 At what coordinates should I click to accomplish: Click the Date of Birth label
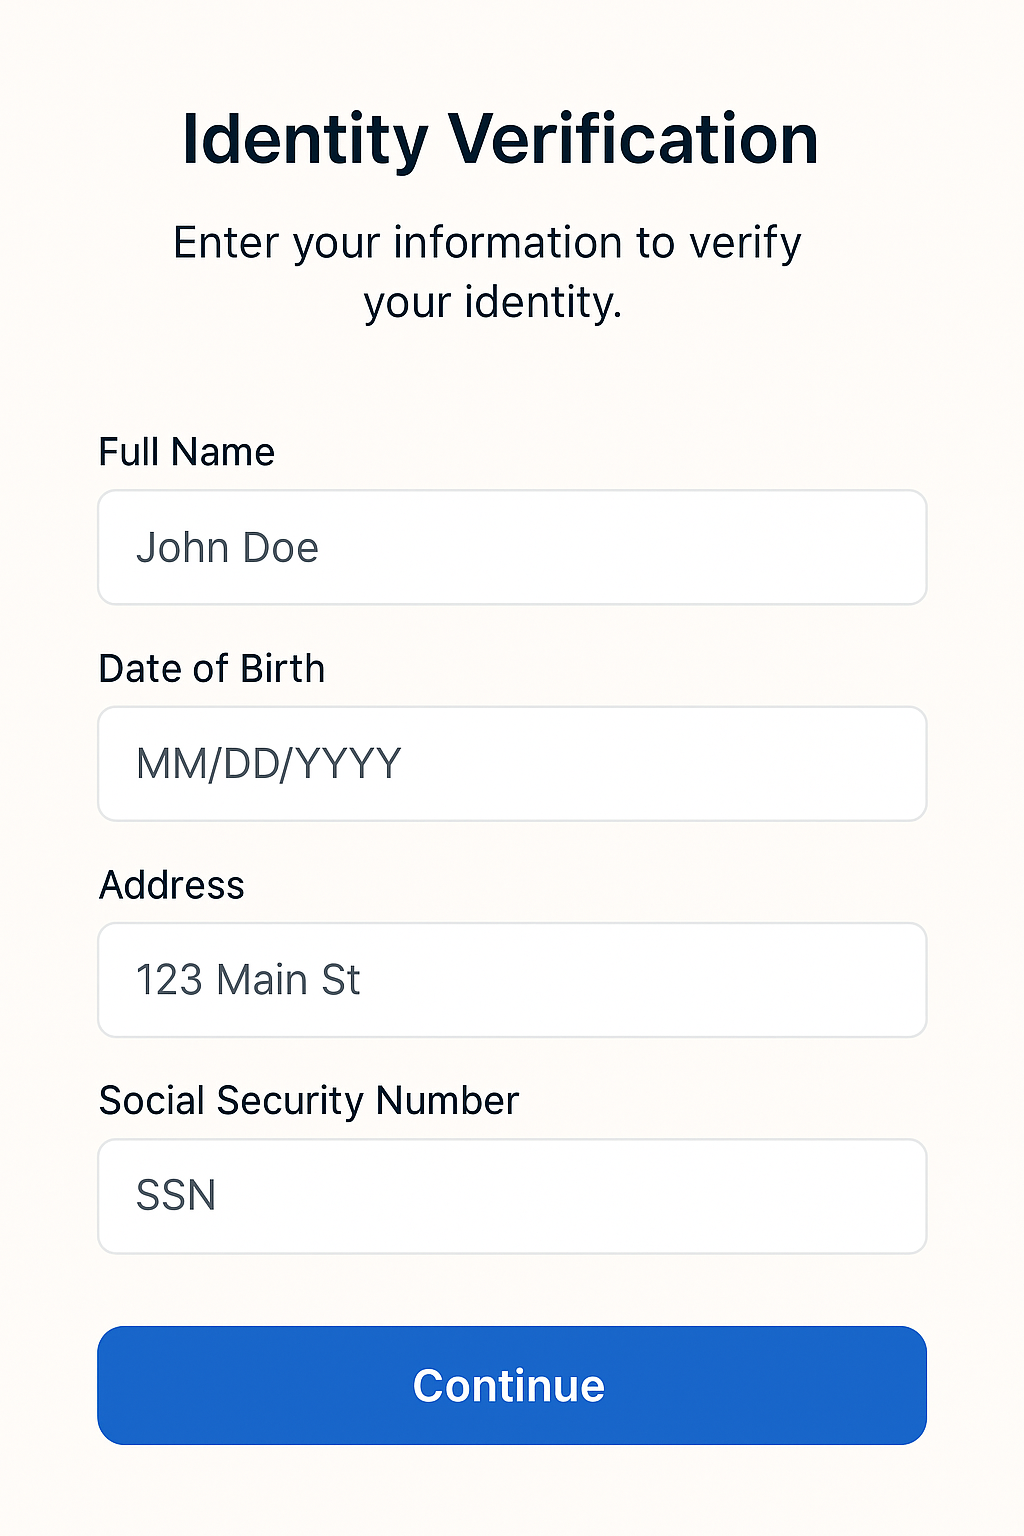click(211, 668)
